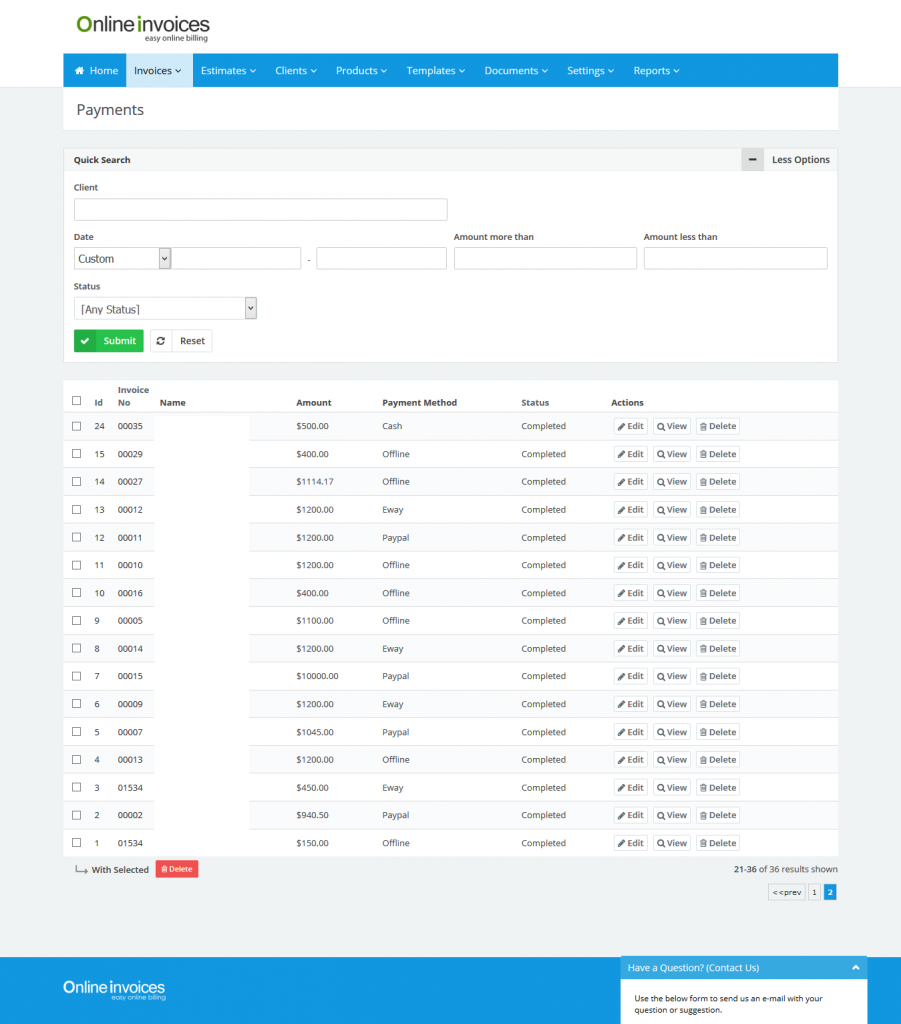View the $10000.00 Paypal payment
901x1024 pixels.
click(x=672, y=677)
